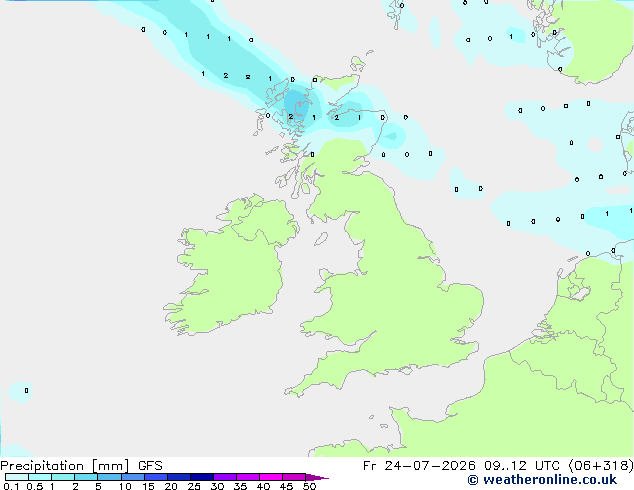The width and height of the screenshot is (634, 490).
Task: Click the '30' legend scale value
Action: click(x=217, y=486)
